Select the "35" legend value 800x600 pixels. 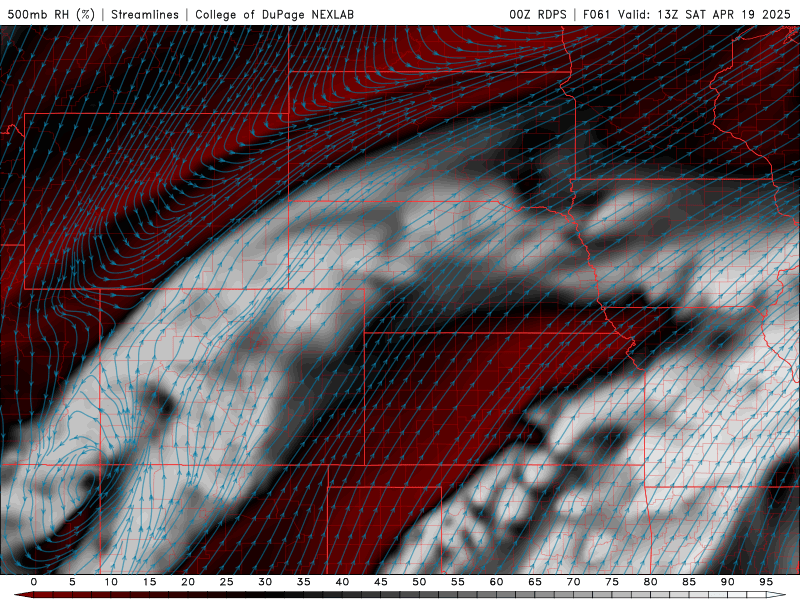[304, 582]
